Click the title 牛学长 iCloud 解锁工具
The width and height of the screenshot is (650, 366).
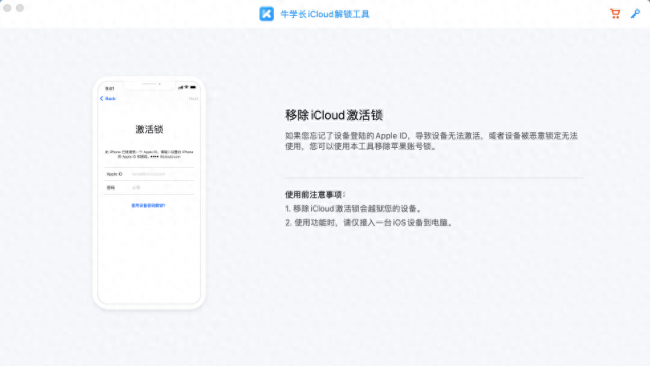[325, 14]
